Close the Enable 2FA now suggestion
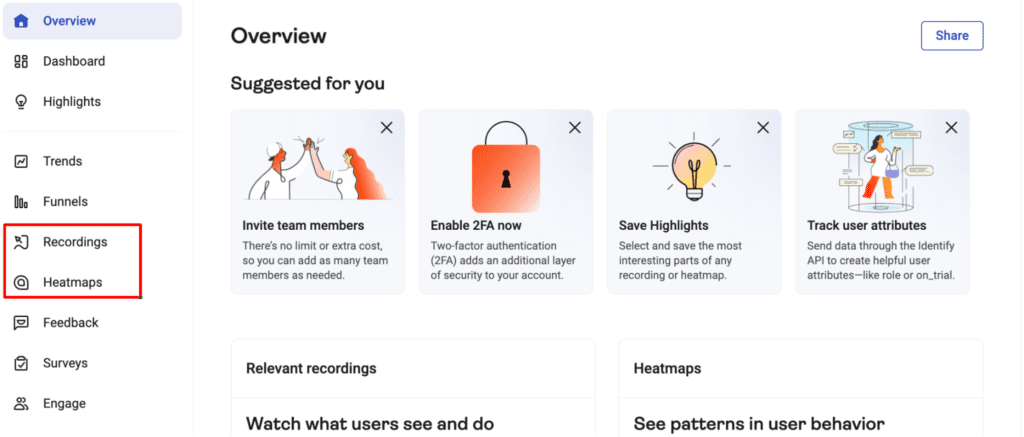 pyautogui.click(x=575, y=127)
